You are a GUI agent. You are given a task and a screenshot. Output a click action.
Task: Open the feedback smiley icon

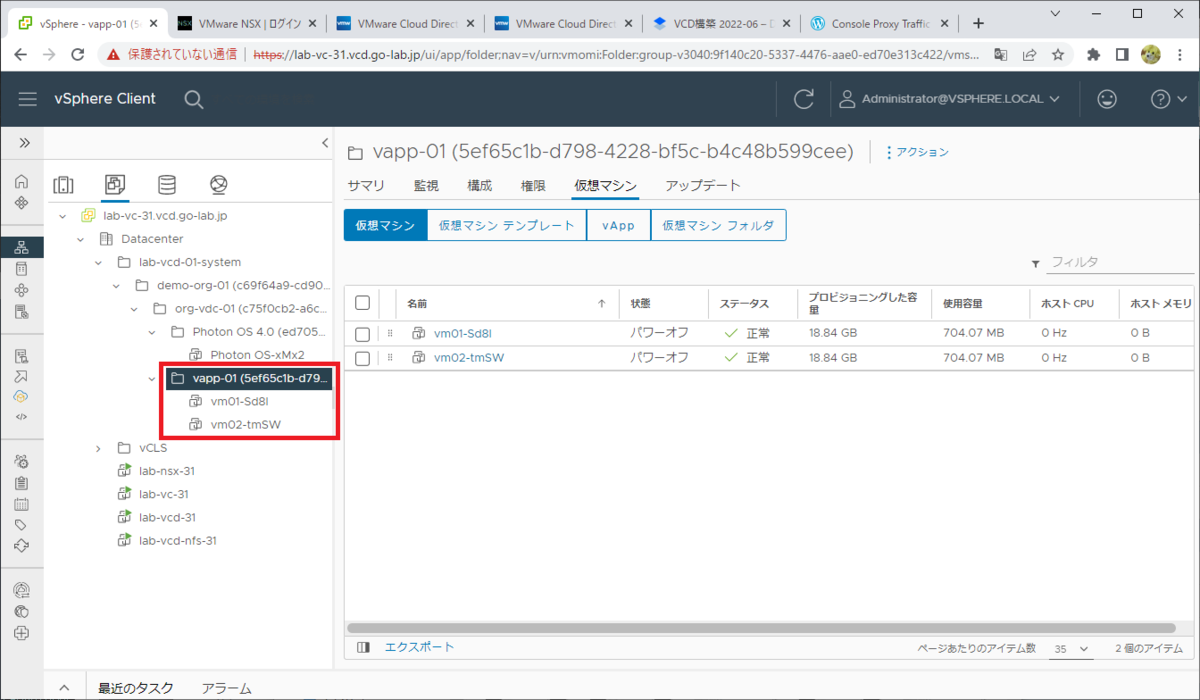pos(1107,99)
